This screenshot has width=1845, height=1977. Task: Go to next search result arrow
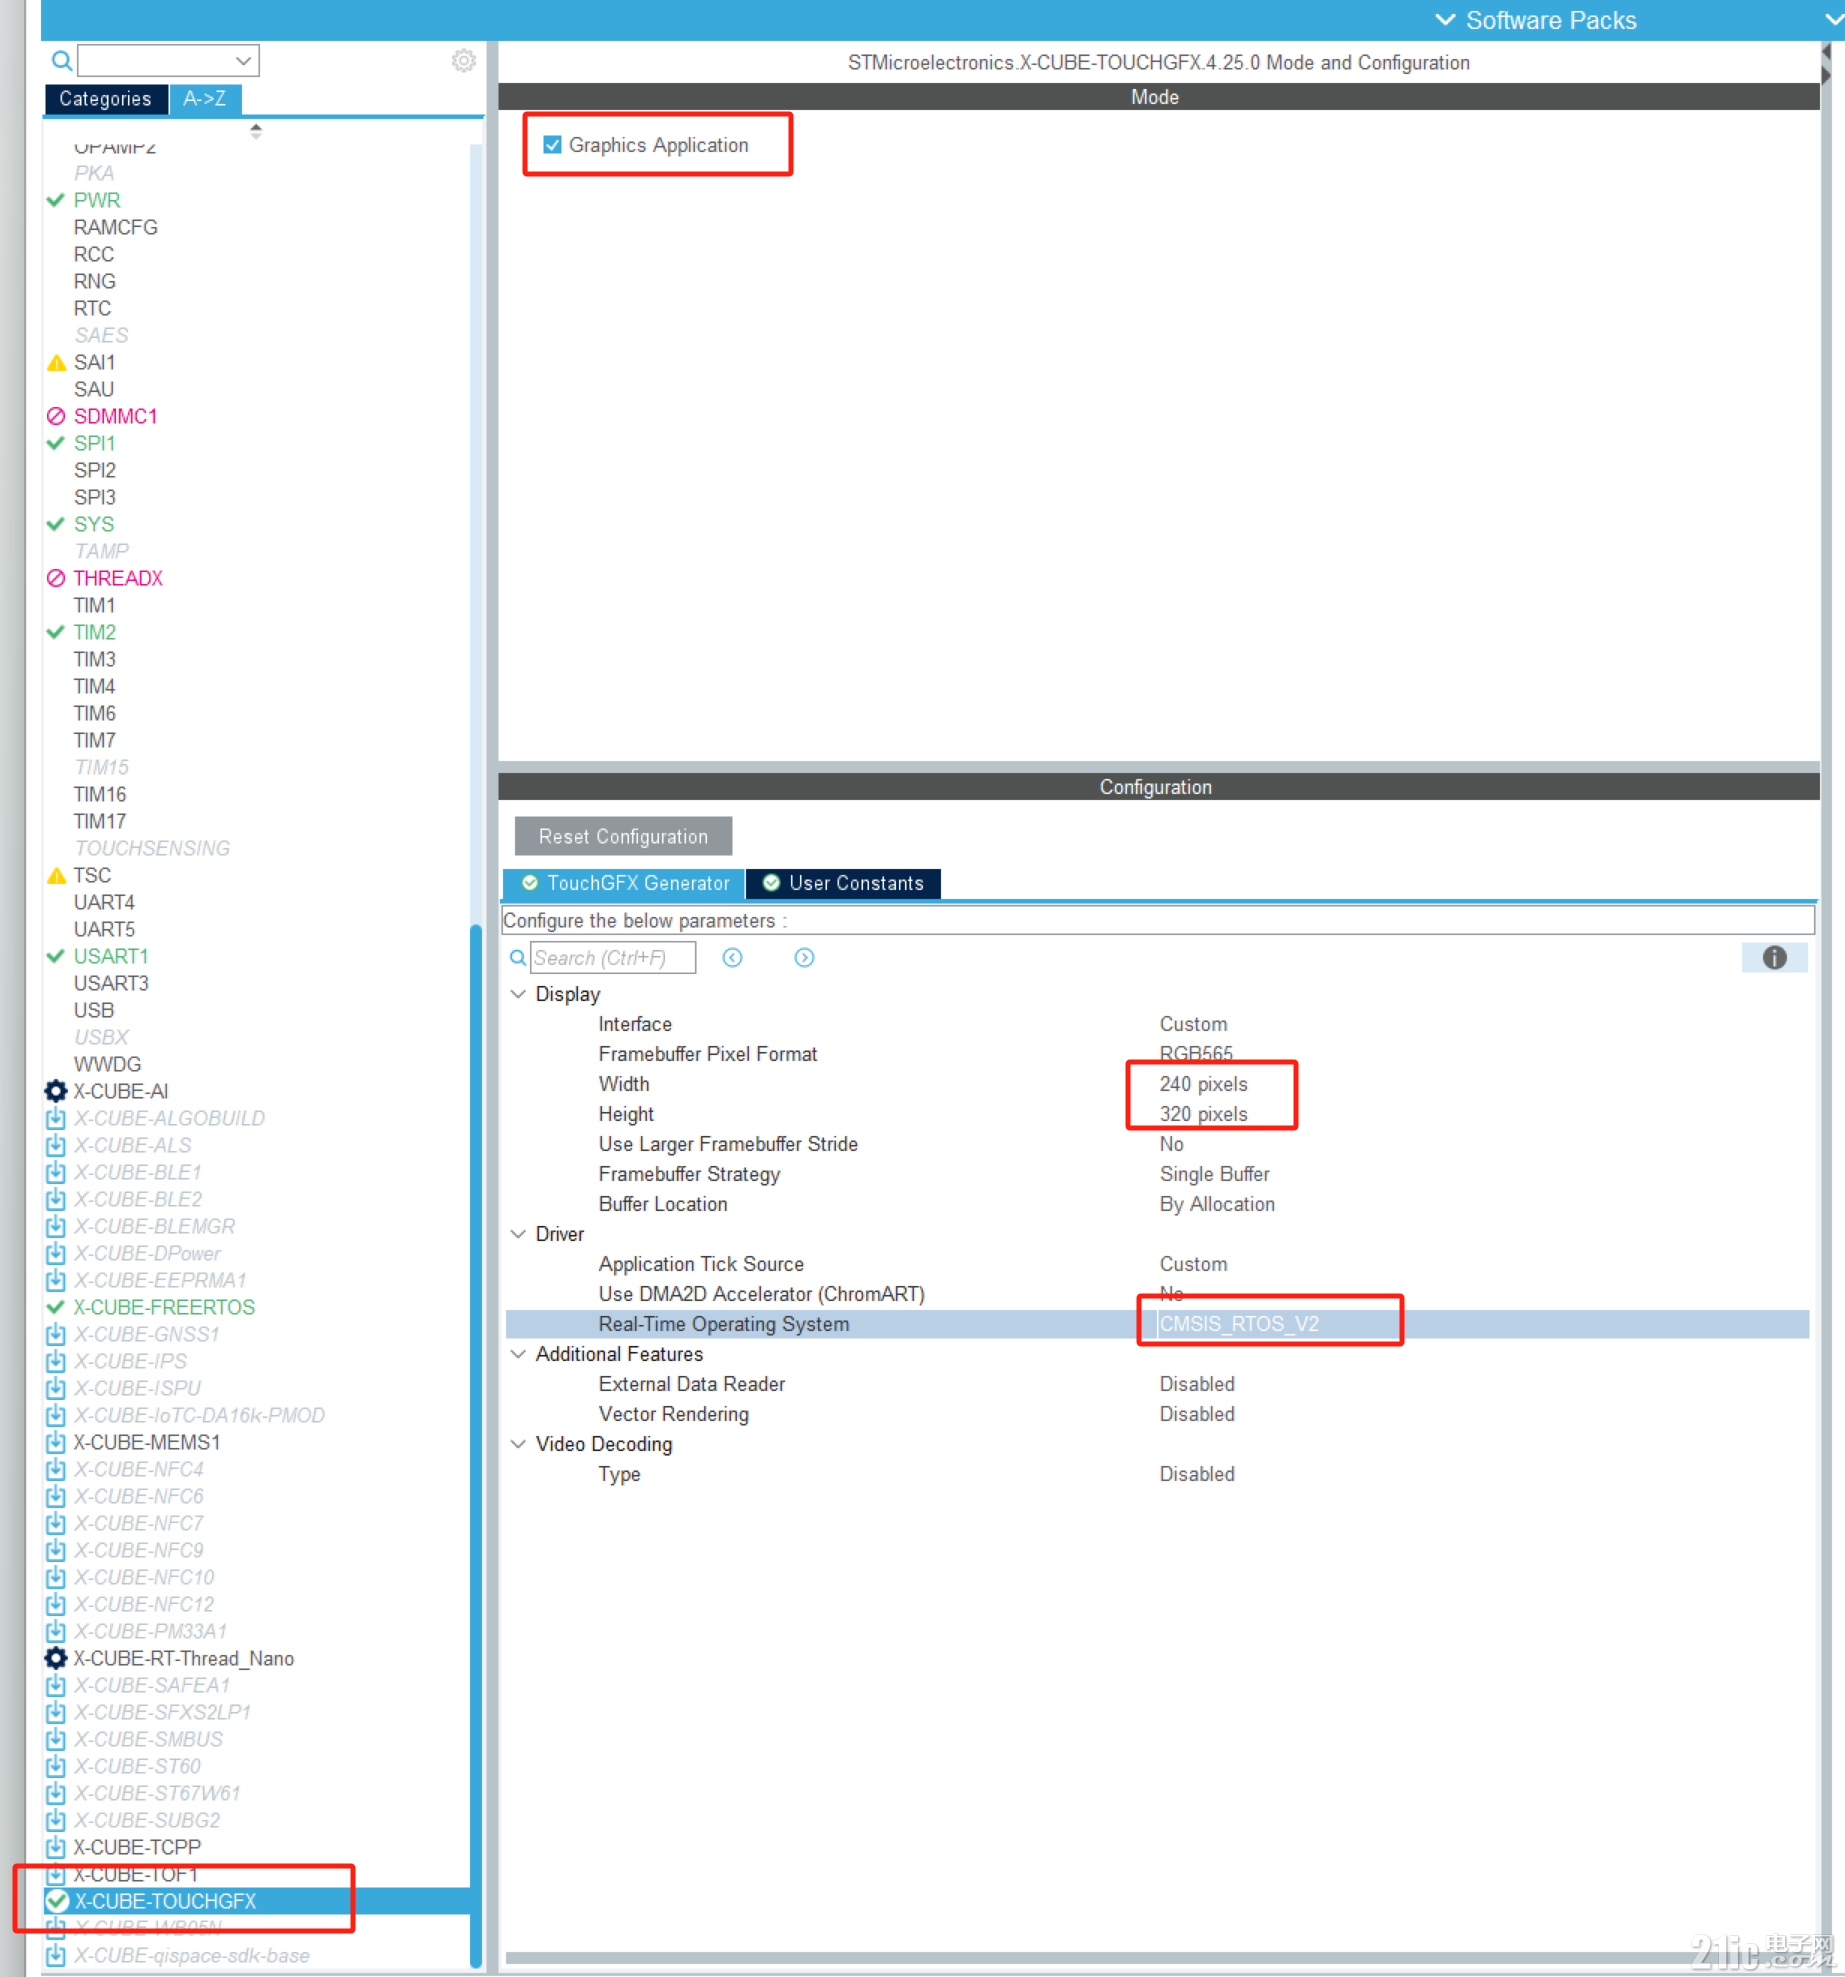tap(804, 957)
